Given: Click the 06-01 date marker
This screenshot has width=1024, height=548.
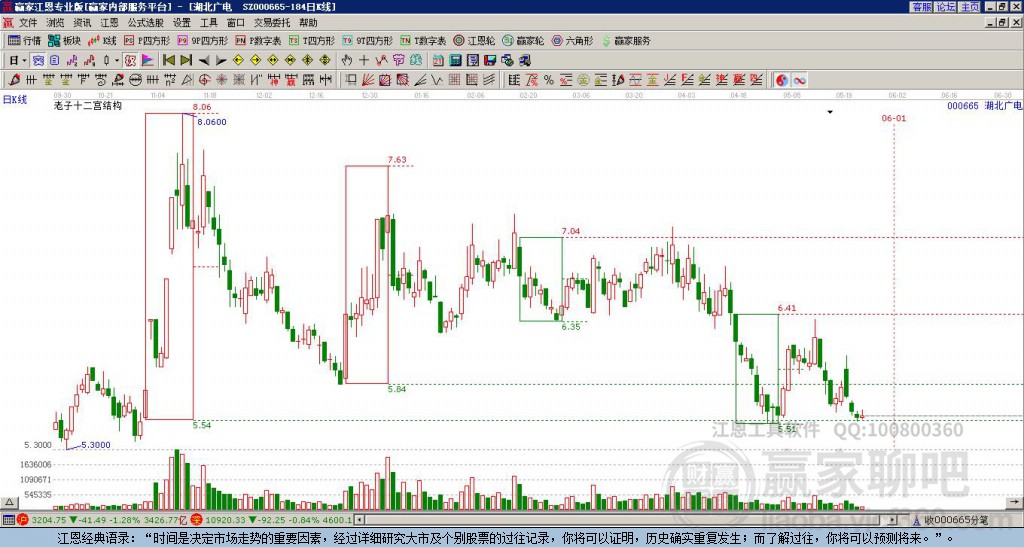Looking at the screenshot, I should pos(893,118).
